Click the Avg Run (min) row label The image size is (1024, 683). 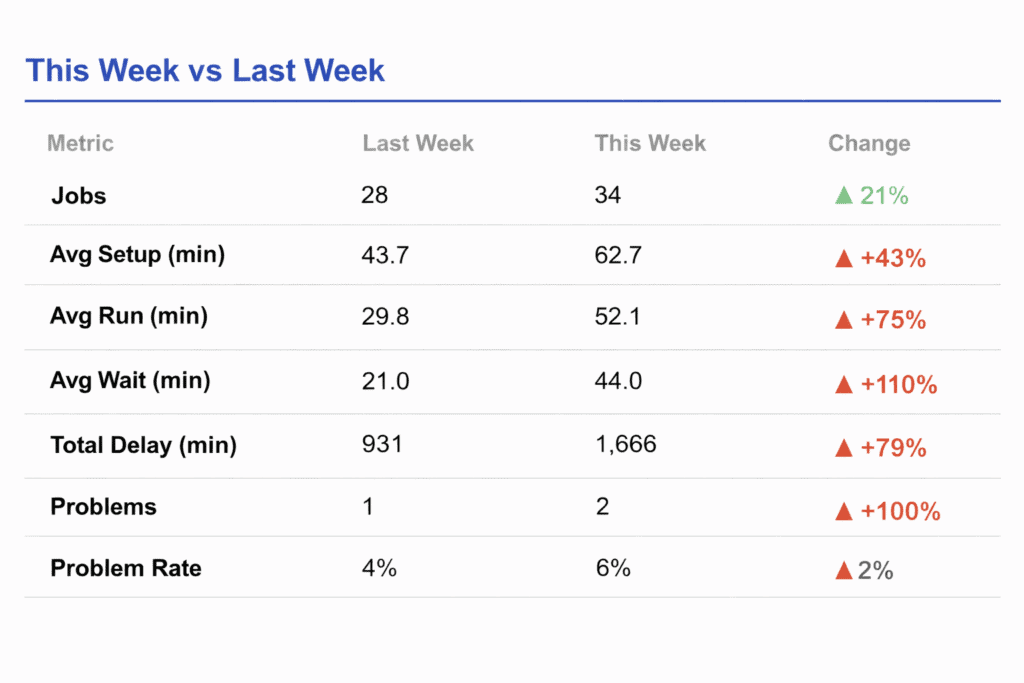(x=129, y=317)
